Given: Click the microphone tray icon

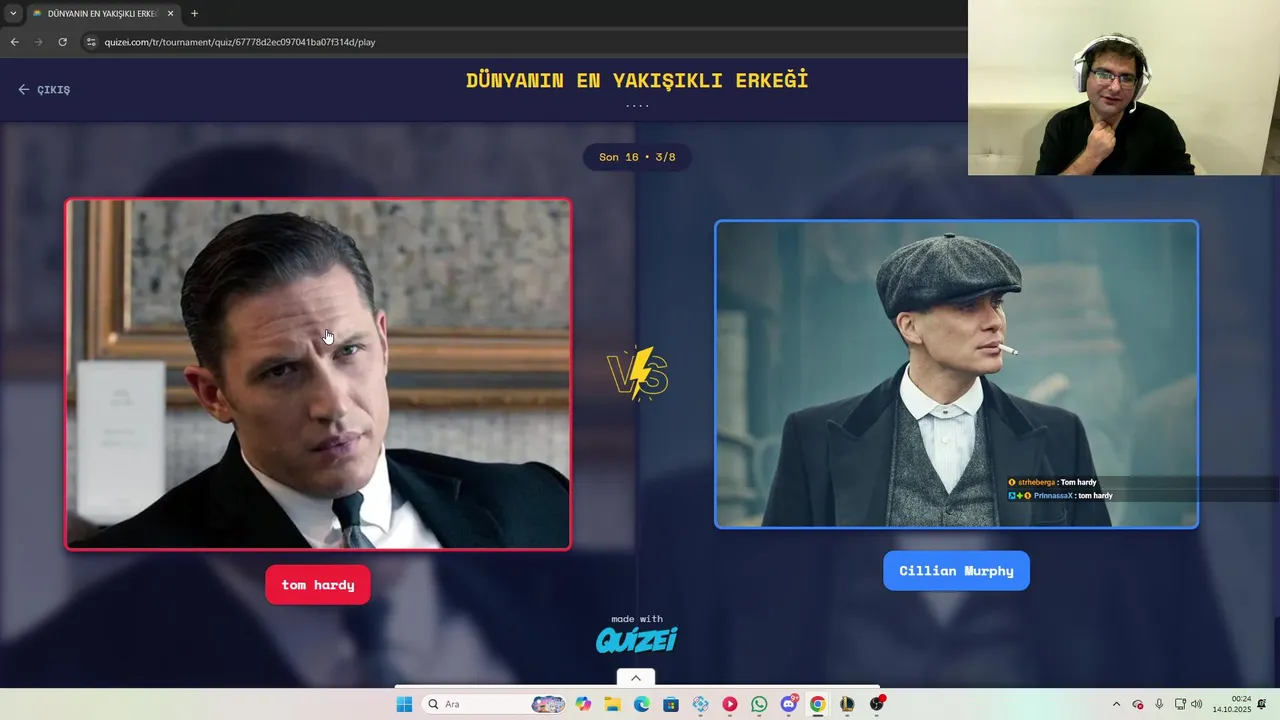Looking at the screenshot, I should tap(1159, 704).
